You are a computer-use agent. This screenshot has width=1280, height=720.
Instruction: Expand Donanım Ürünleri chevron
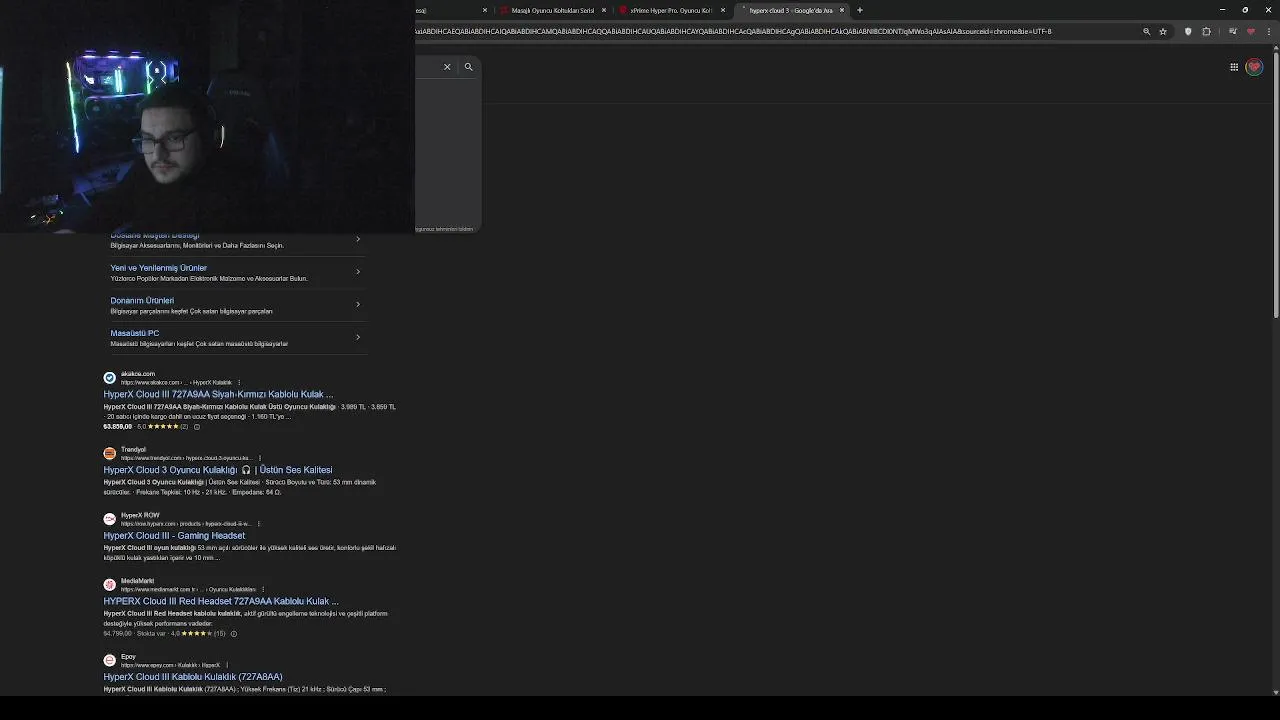point(358,304)
